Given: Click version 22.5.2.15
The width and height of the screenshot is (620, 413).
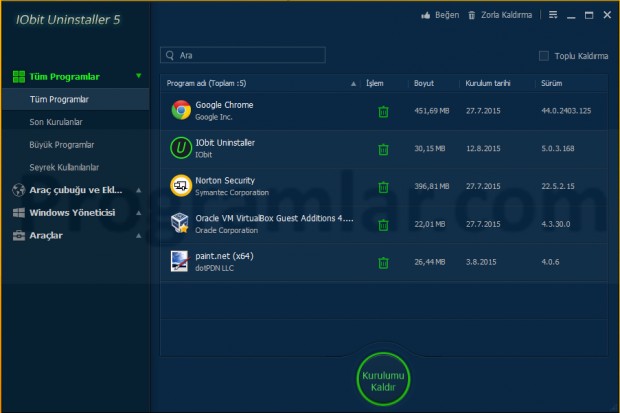Looking at the screenshot, I should [x=558, y=186].
